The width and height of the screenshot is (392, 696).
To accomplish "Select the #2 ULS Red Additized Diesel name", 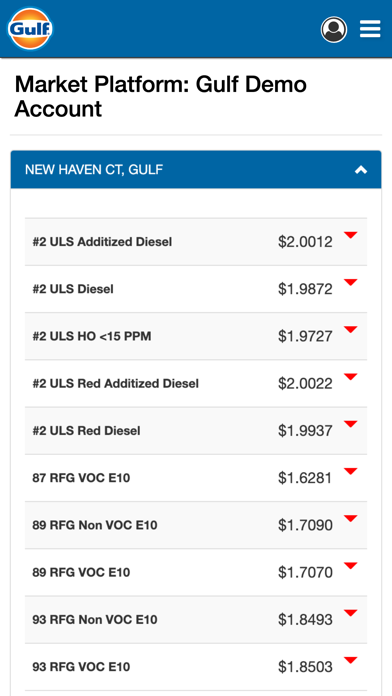I will tap(115, 384).
